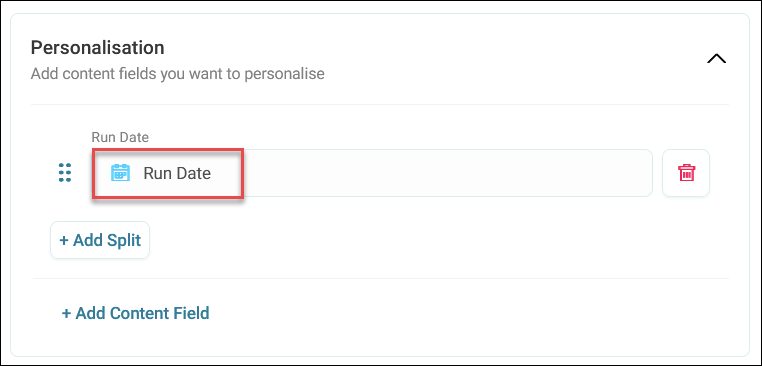Delete the Run Date field with trash icon

pyautogui.click(x=686, y=173)
